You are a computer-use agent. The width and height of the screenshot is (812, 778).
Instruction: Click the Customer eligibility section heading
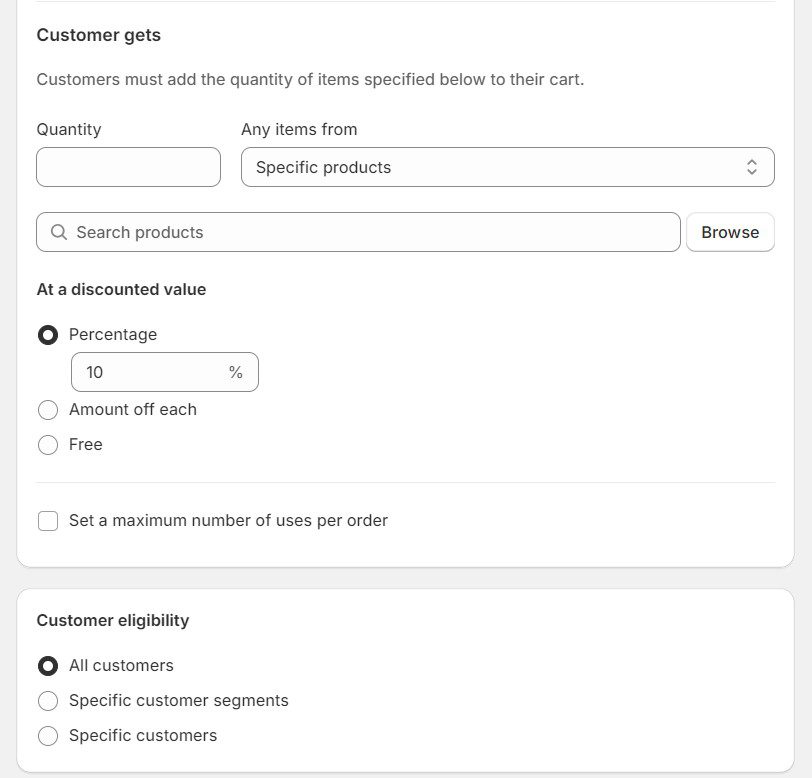(112, 620)
